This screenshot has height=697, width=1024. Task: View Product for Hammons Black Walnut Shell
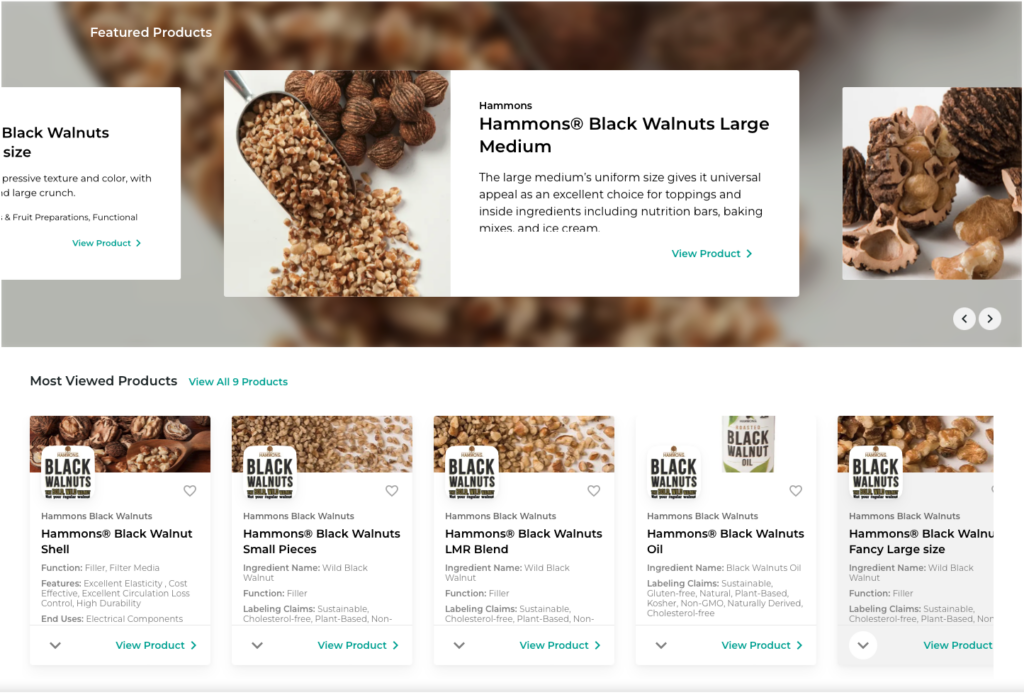point(156,645)
